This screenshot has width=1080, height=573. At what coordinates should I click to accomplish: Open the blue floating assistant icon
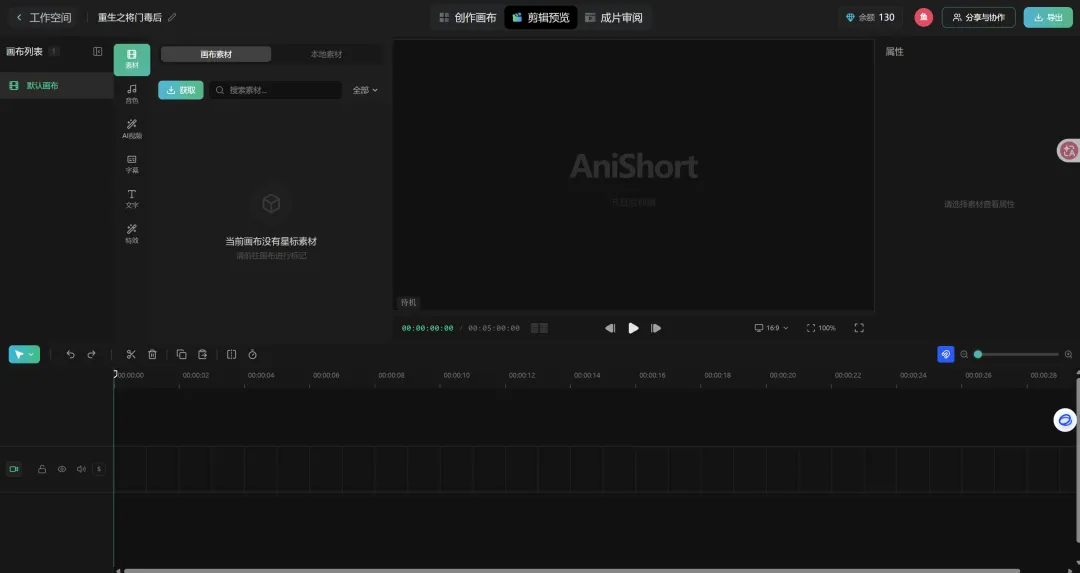[x=1065, y=419]
